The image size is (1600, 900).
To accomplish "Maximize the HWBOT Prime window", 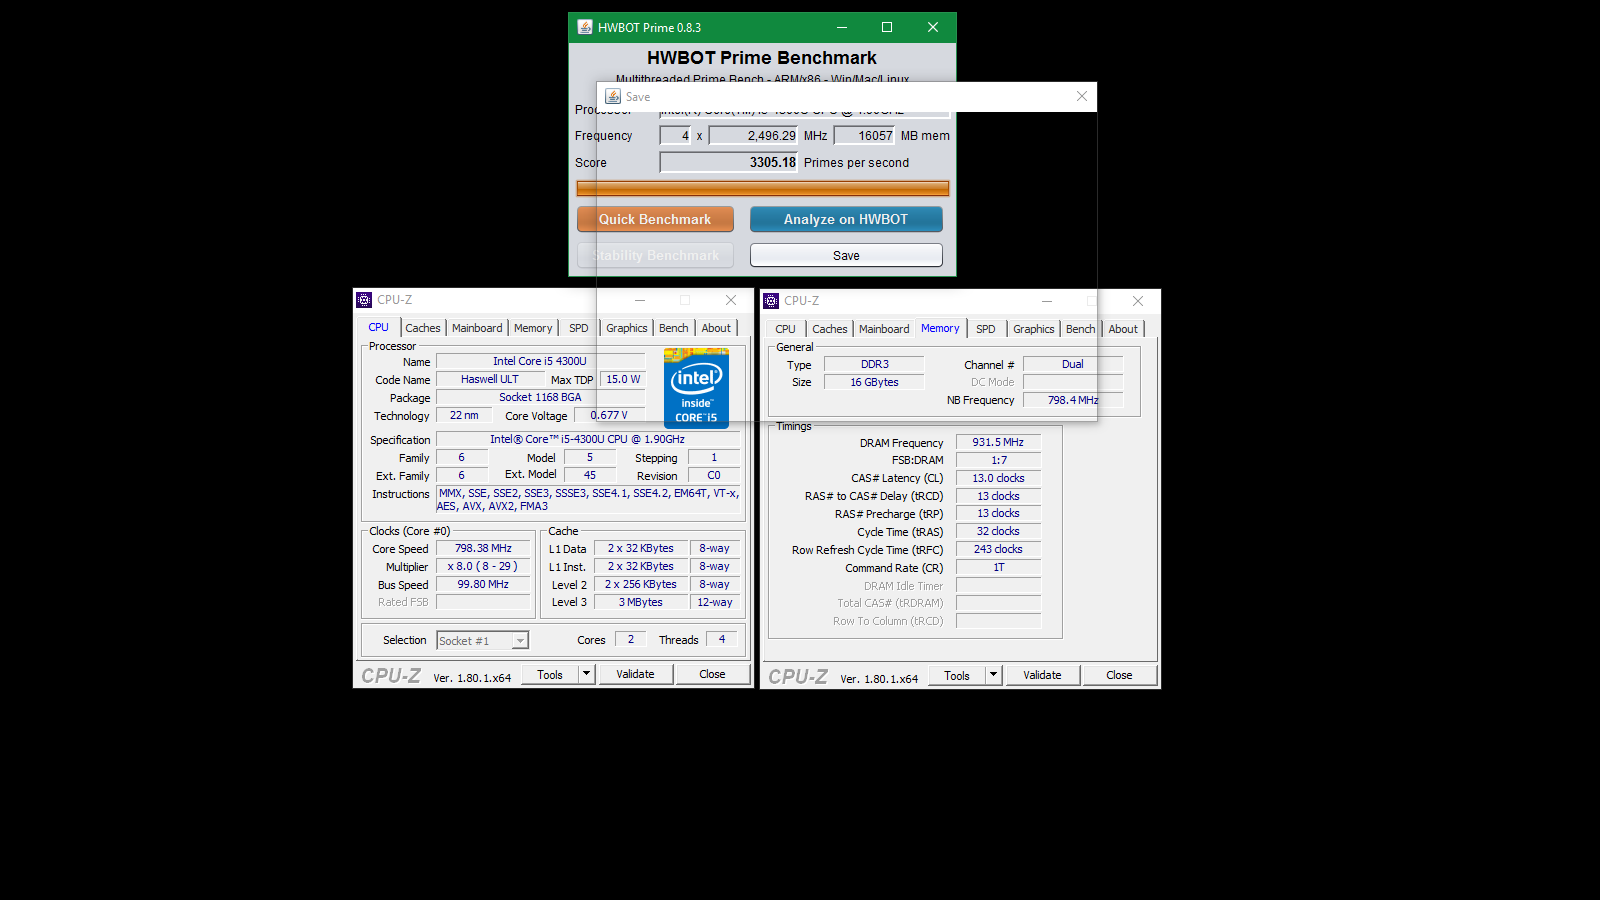I will click(x=886, y=27).
